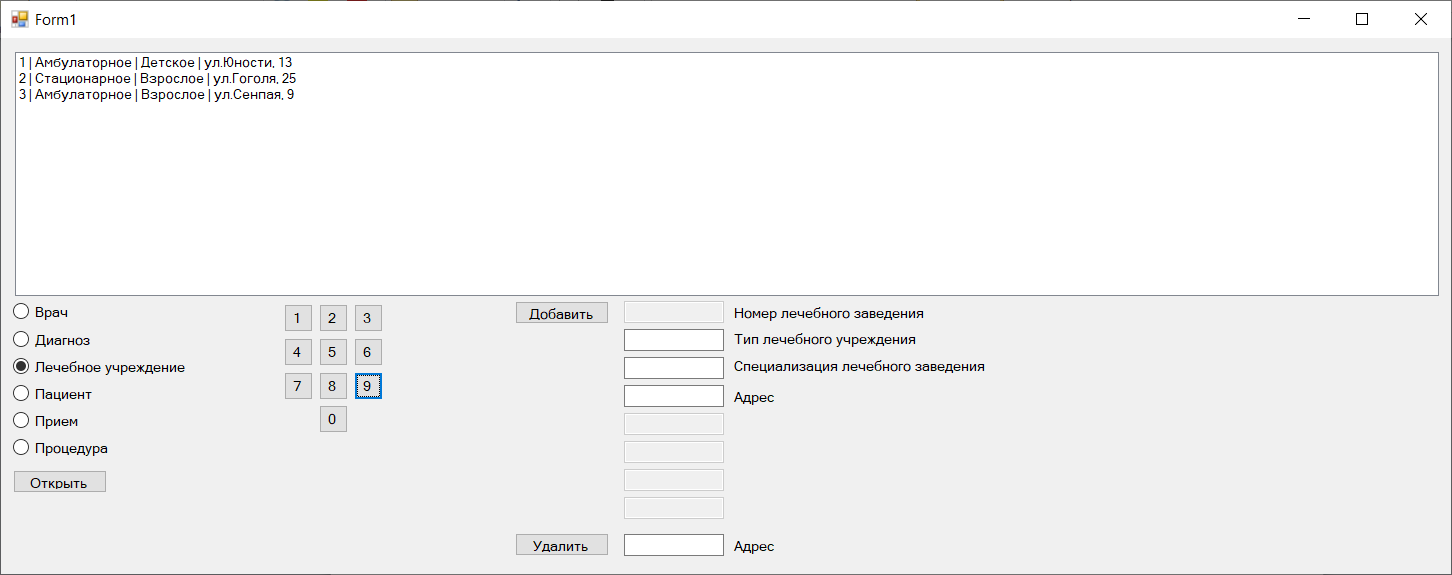1452x575 pixels.
Task: Click keypad digit 1
Action: [x=298, y=319]
